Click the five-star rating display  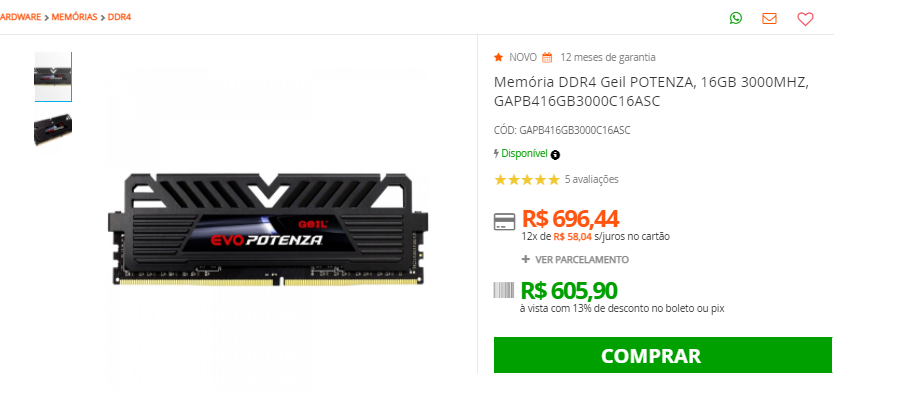(526, 180)
